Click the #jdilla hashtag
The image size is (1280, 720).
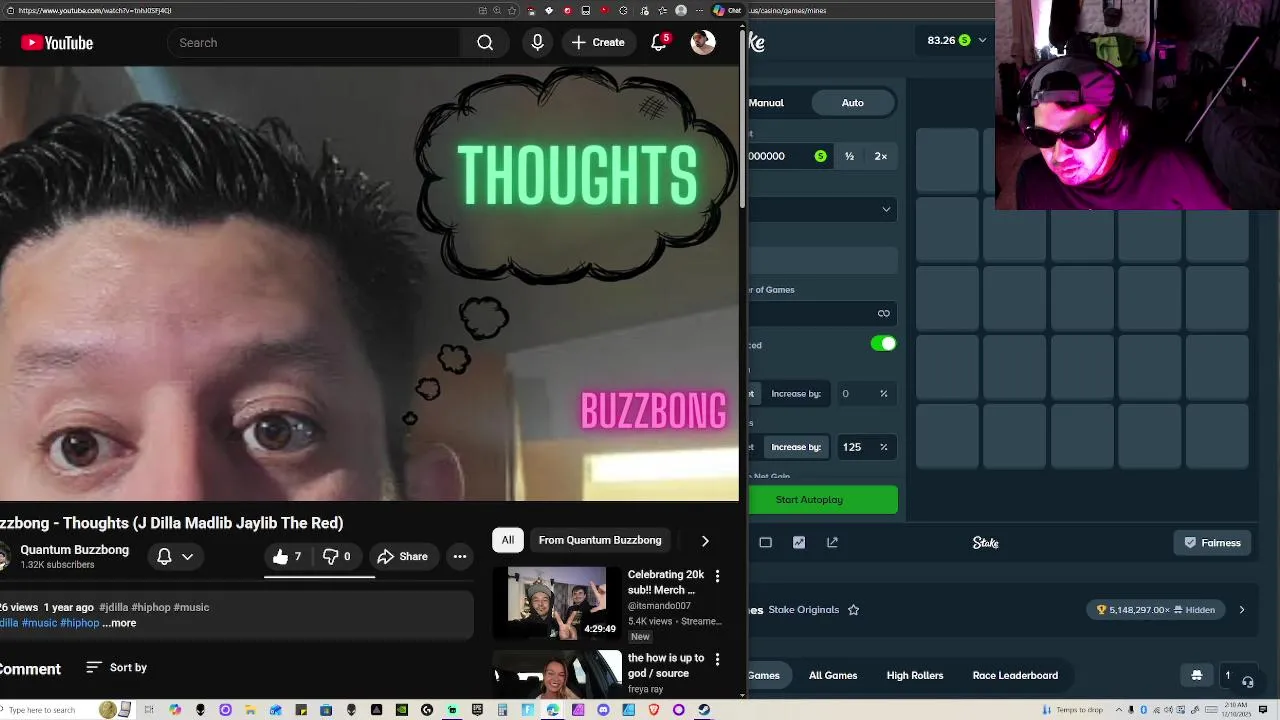(x=113, y=607)
